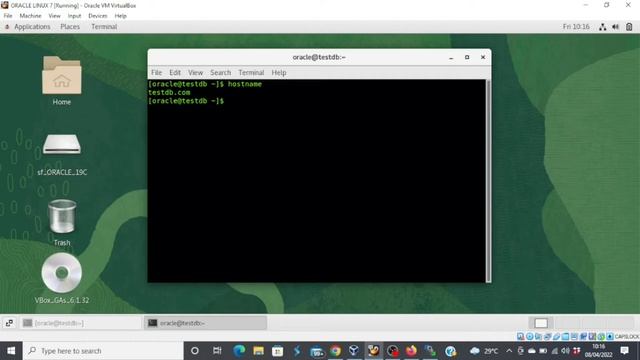Screen dimensions: 640x360
Task: Open the dark round red-dot taskbar icon
Action: click(x=393, y=351)
